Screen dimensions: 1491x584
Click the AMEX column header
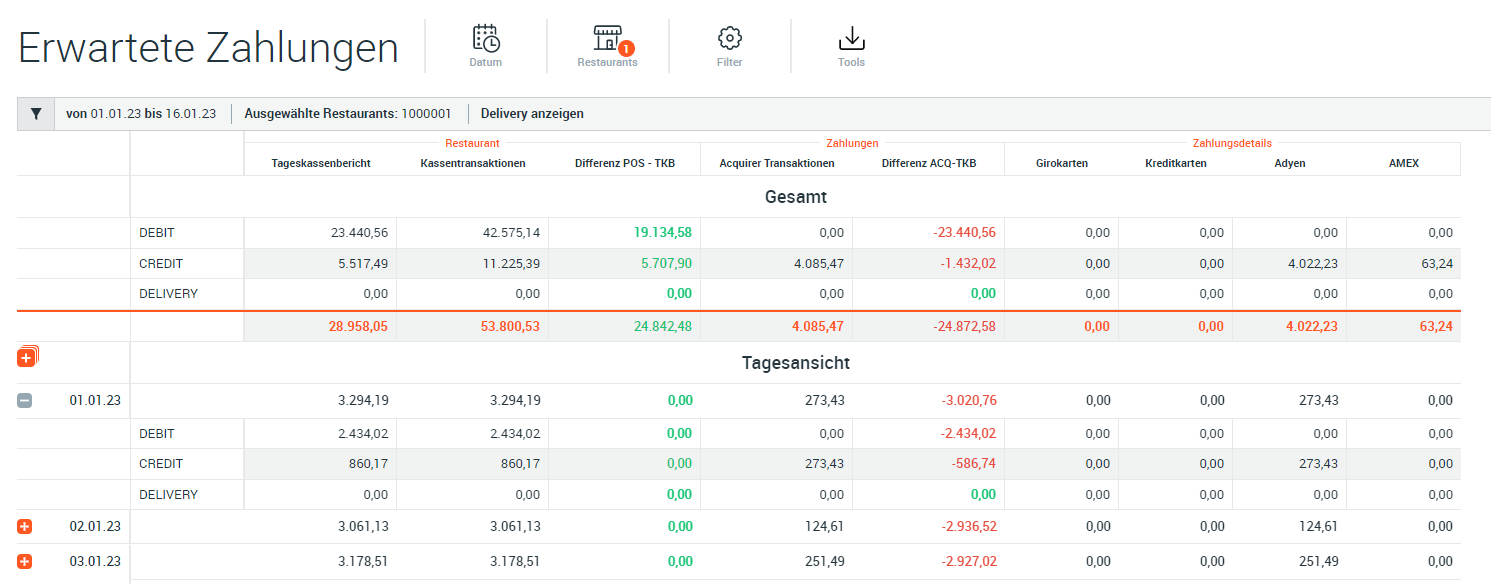1404,163
